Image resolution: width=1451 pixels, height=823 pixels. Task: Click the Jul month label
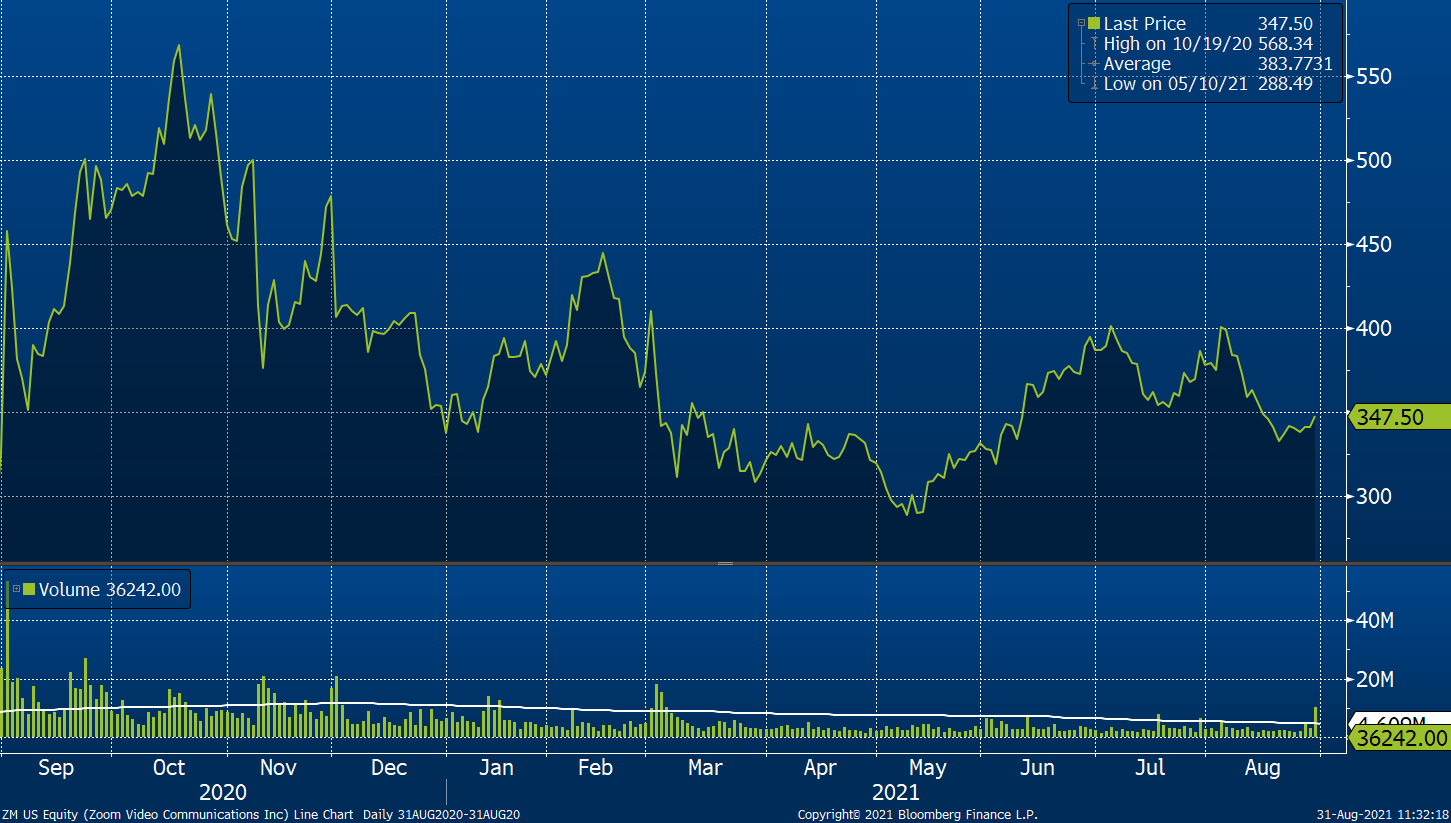point(1152,768)
